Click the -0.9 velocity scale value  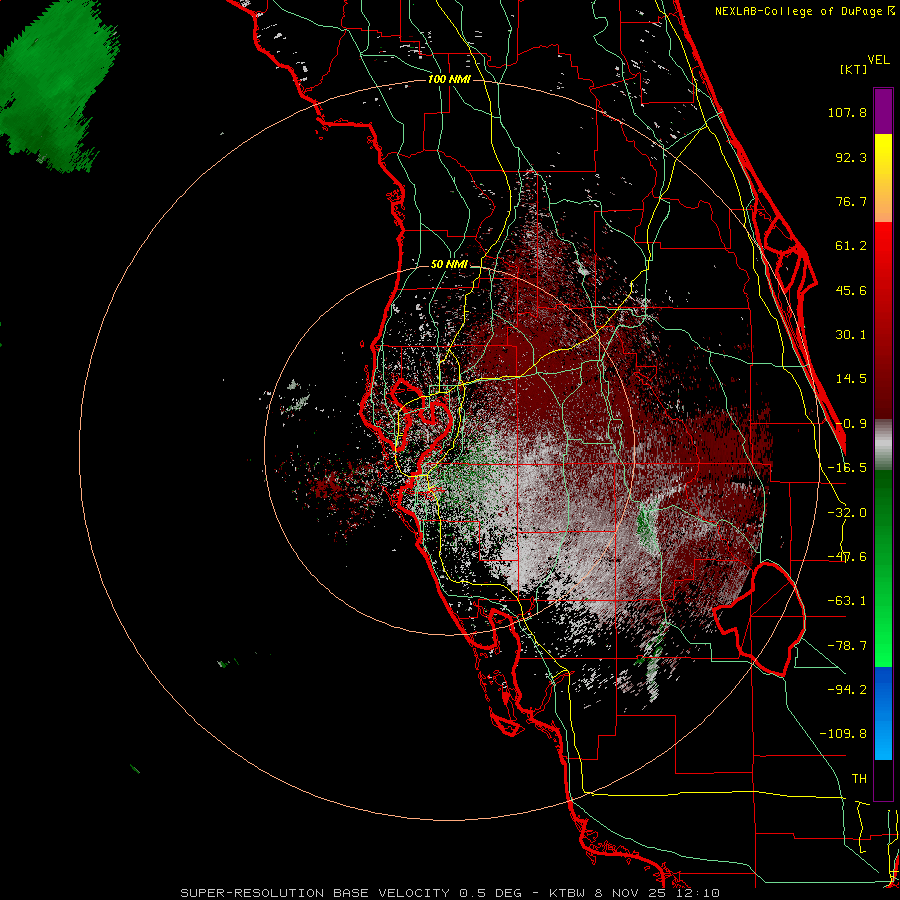click(x=851, y=424)
